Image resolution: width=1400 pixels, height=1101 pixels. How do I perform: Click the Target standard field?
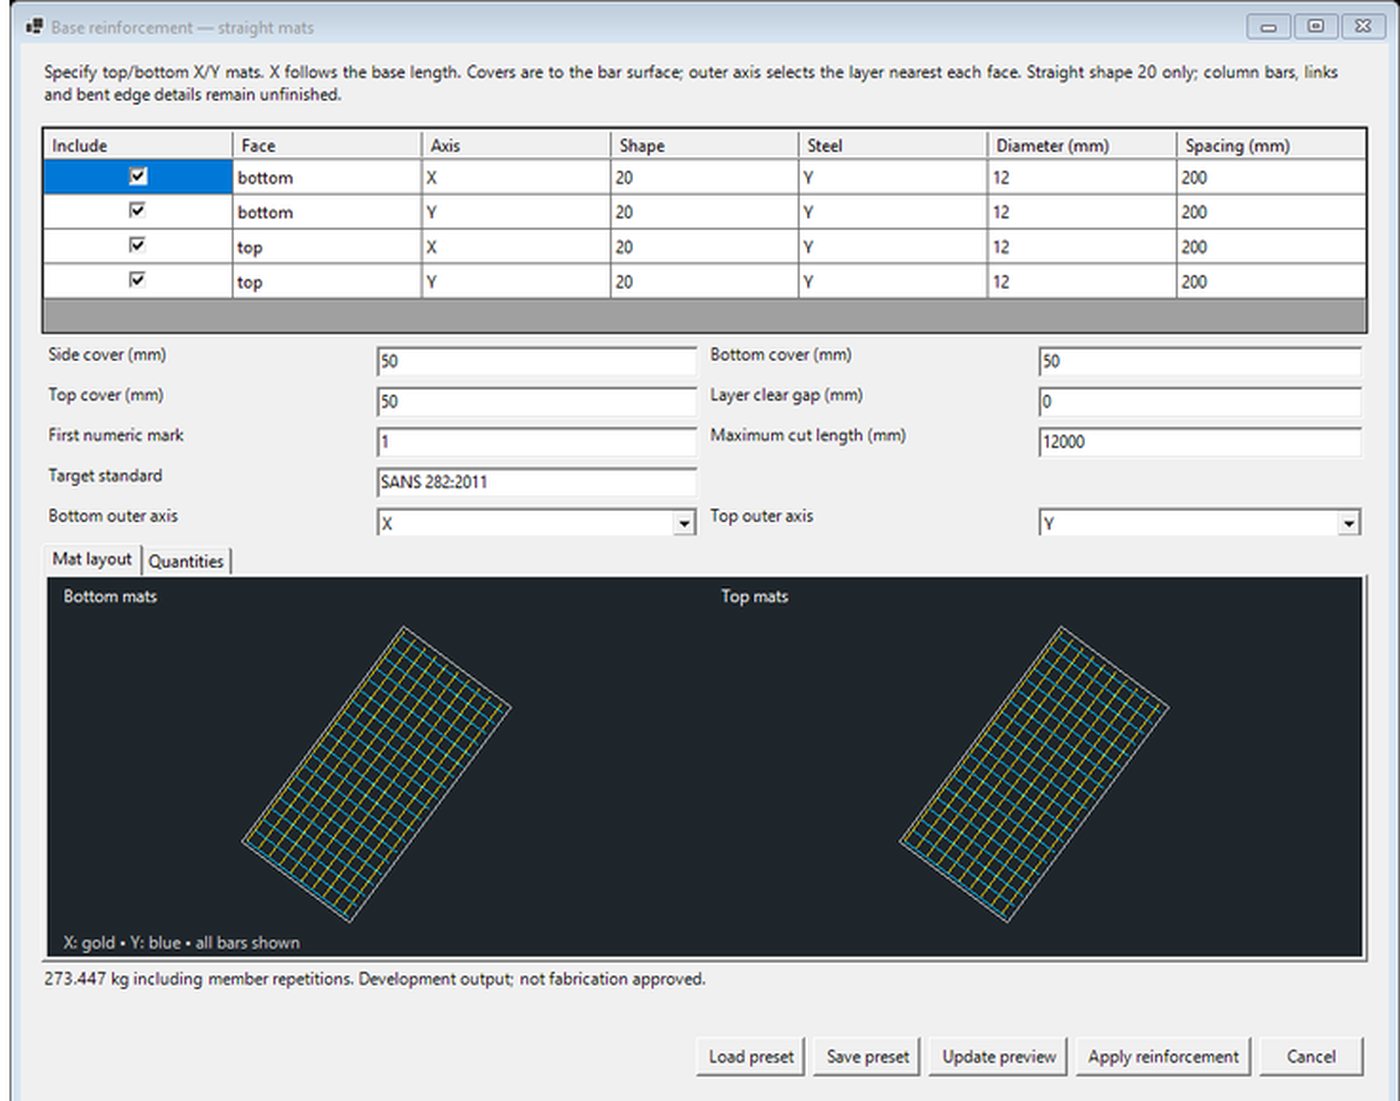tap(537, 482)
